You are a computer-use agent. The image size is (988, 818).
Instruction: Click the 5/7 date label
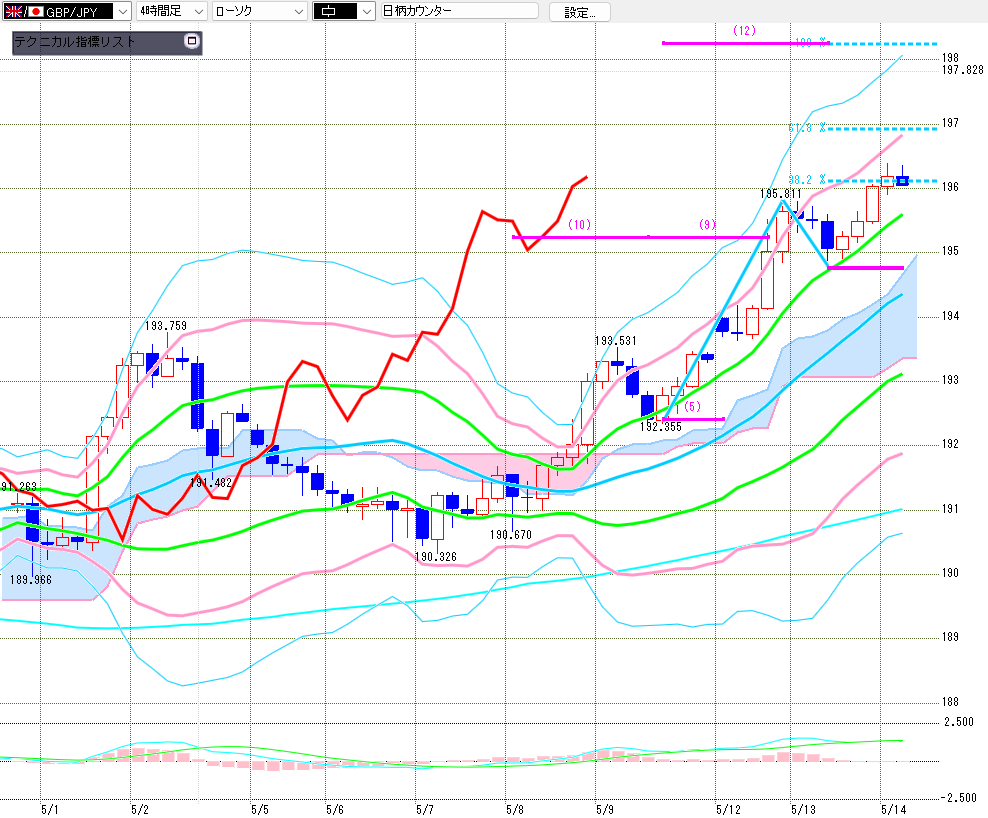pos(425,810)
